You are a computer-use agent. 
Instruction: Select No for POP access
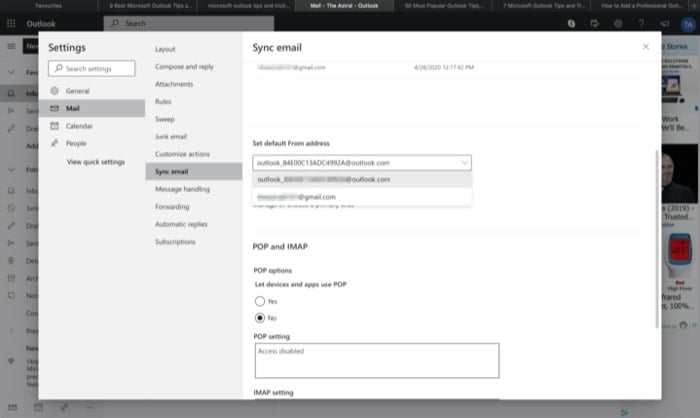(260, 318)
